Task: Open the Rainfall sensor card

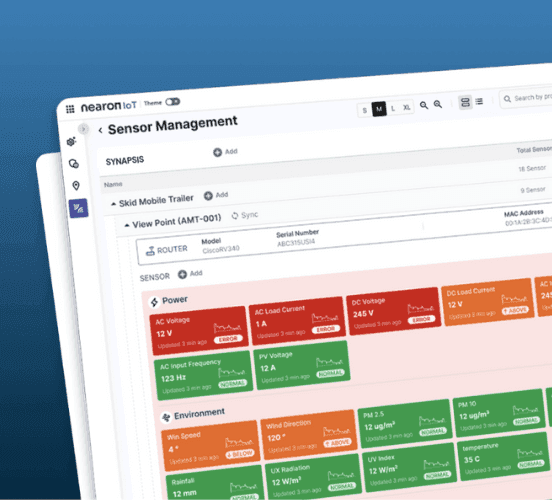Action: (x=215, y=483)
